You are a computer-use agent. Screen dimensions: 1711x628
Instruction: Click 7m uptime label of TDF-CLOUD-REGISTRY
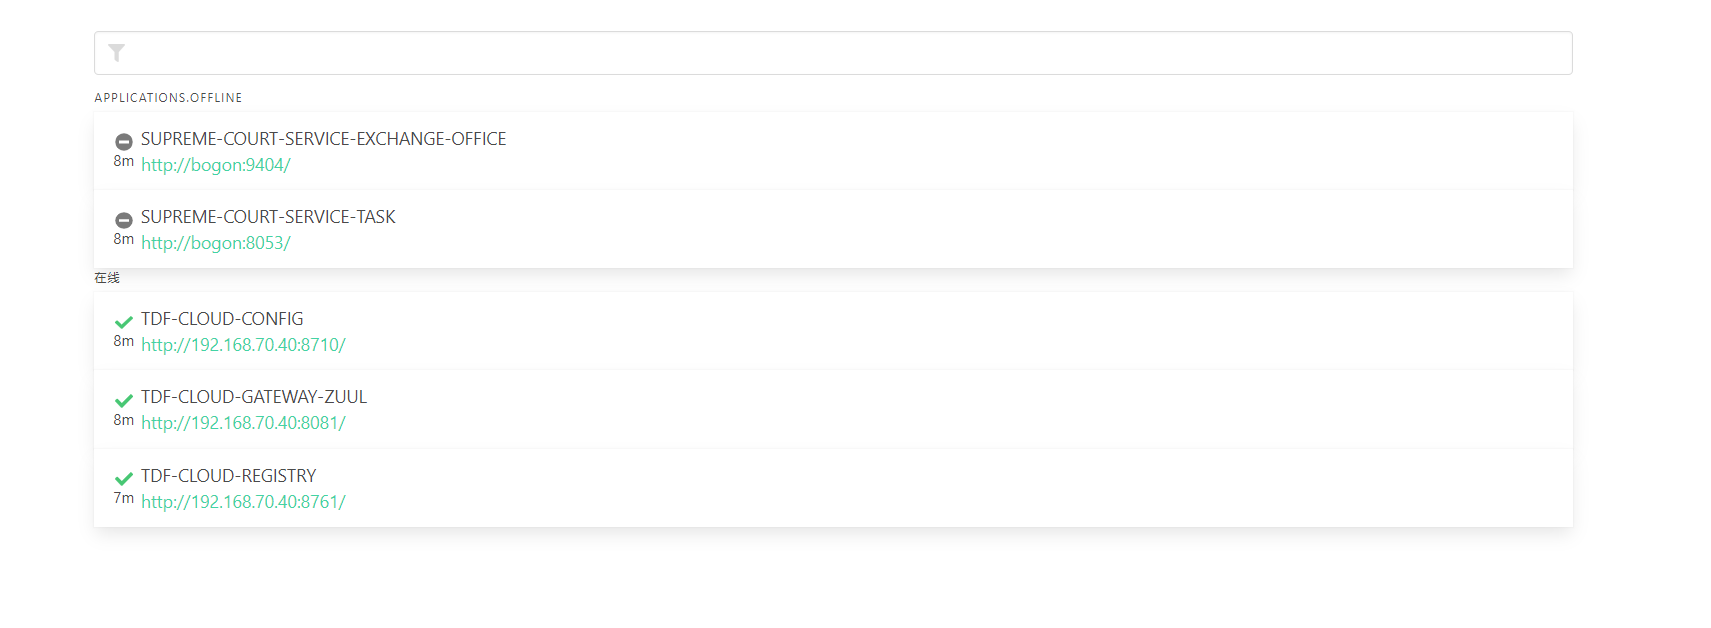(x=123, y=498)
